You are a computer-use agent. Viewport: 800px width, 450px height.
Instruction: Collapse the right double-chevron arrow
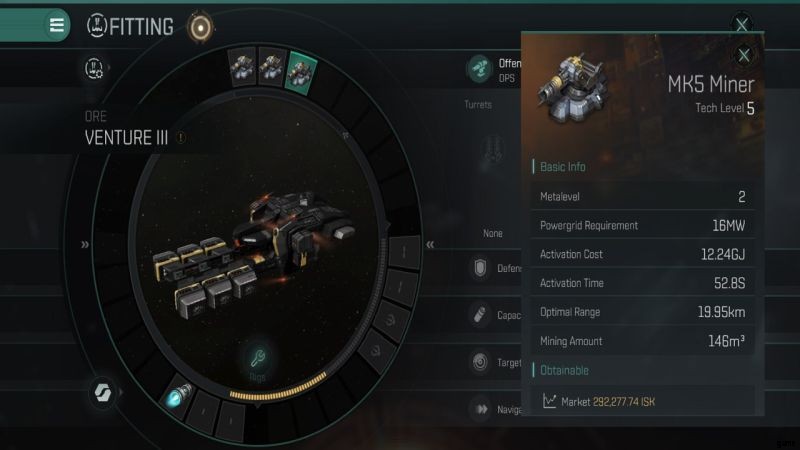pos(430,244)
